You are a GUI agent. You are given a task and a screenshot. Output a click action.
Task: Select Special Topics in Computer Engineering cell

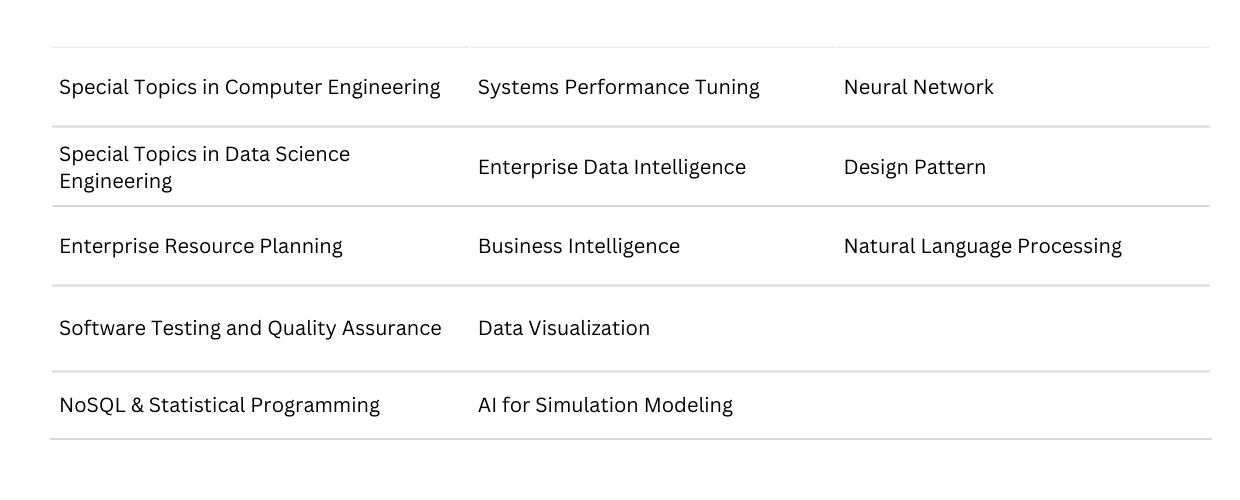pos(250,87)
